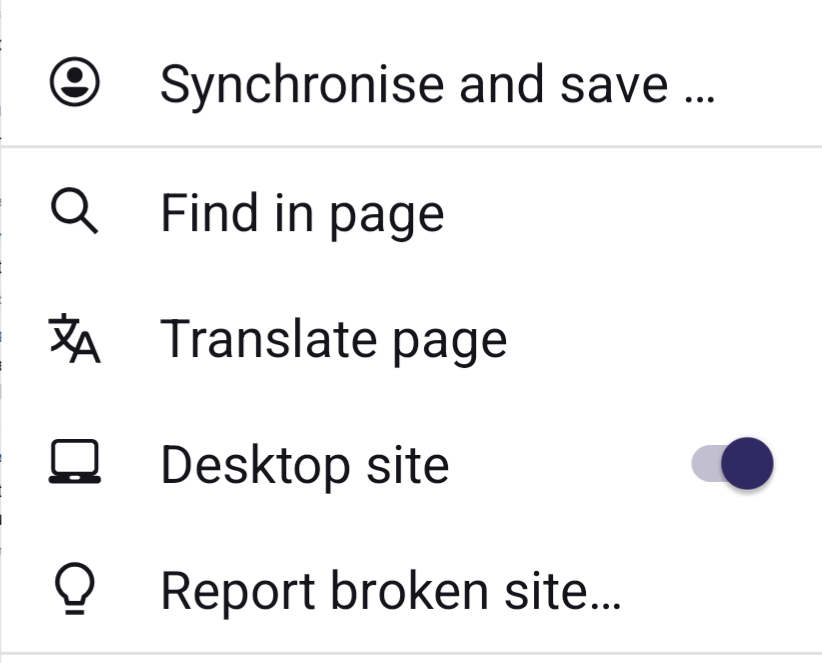Click the word broken in Report row
The height and width of the screenshot is (663, 822).
click(429, 591)
